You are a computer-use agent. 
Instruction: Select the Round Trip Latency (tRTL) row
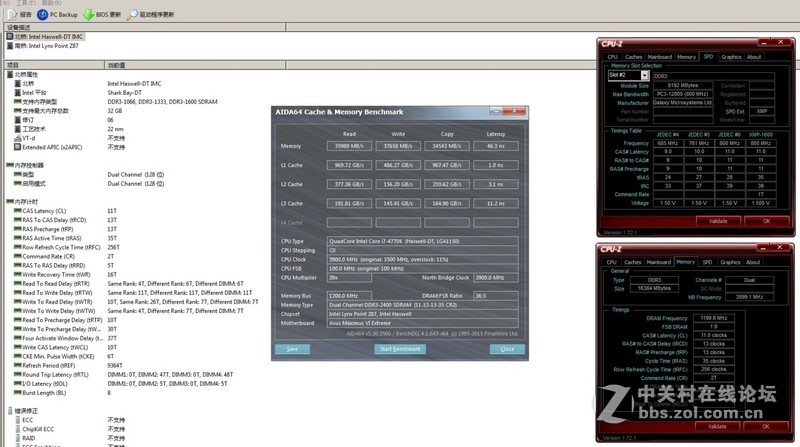click(x=51, y=375)
